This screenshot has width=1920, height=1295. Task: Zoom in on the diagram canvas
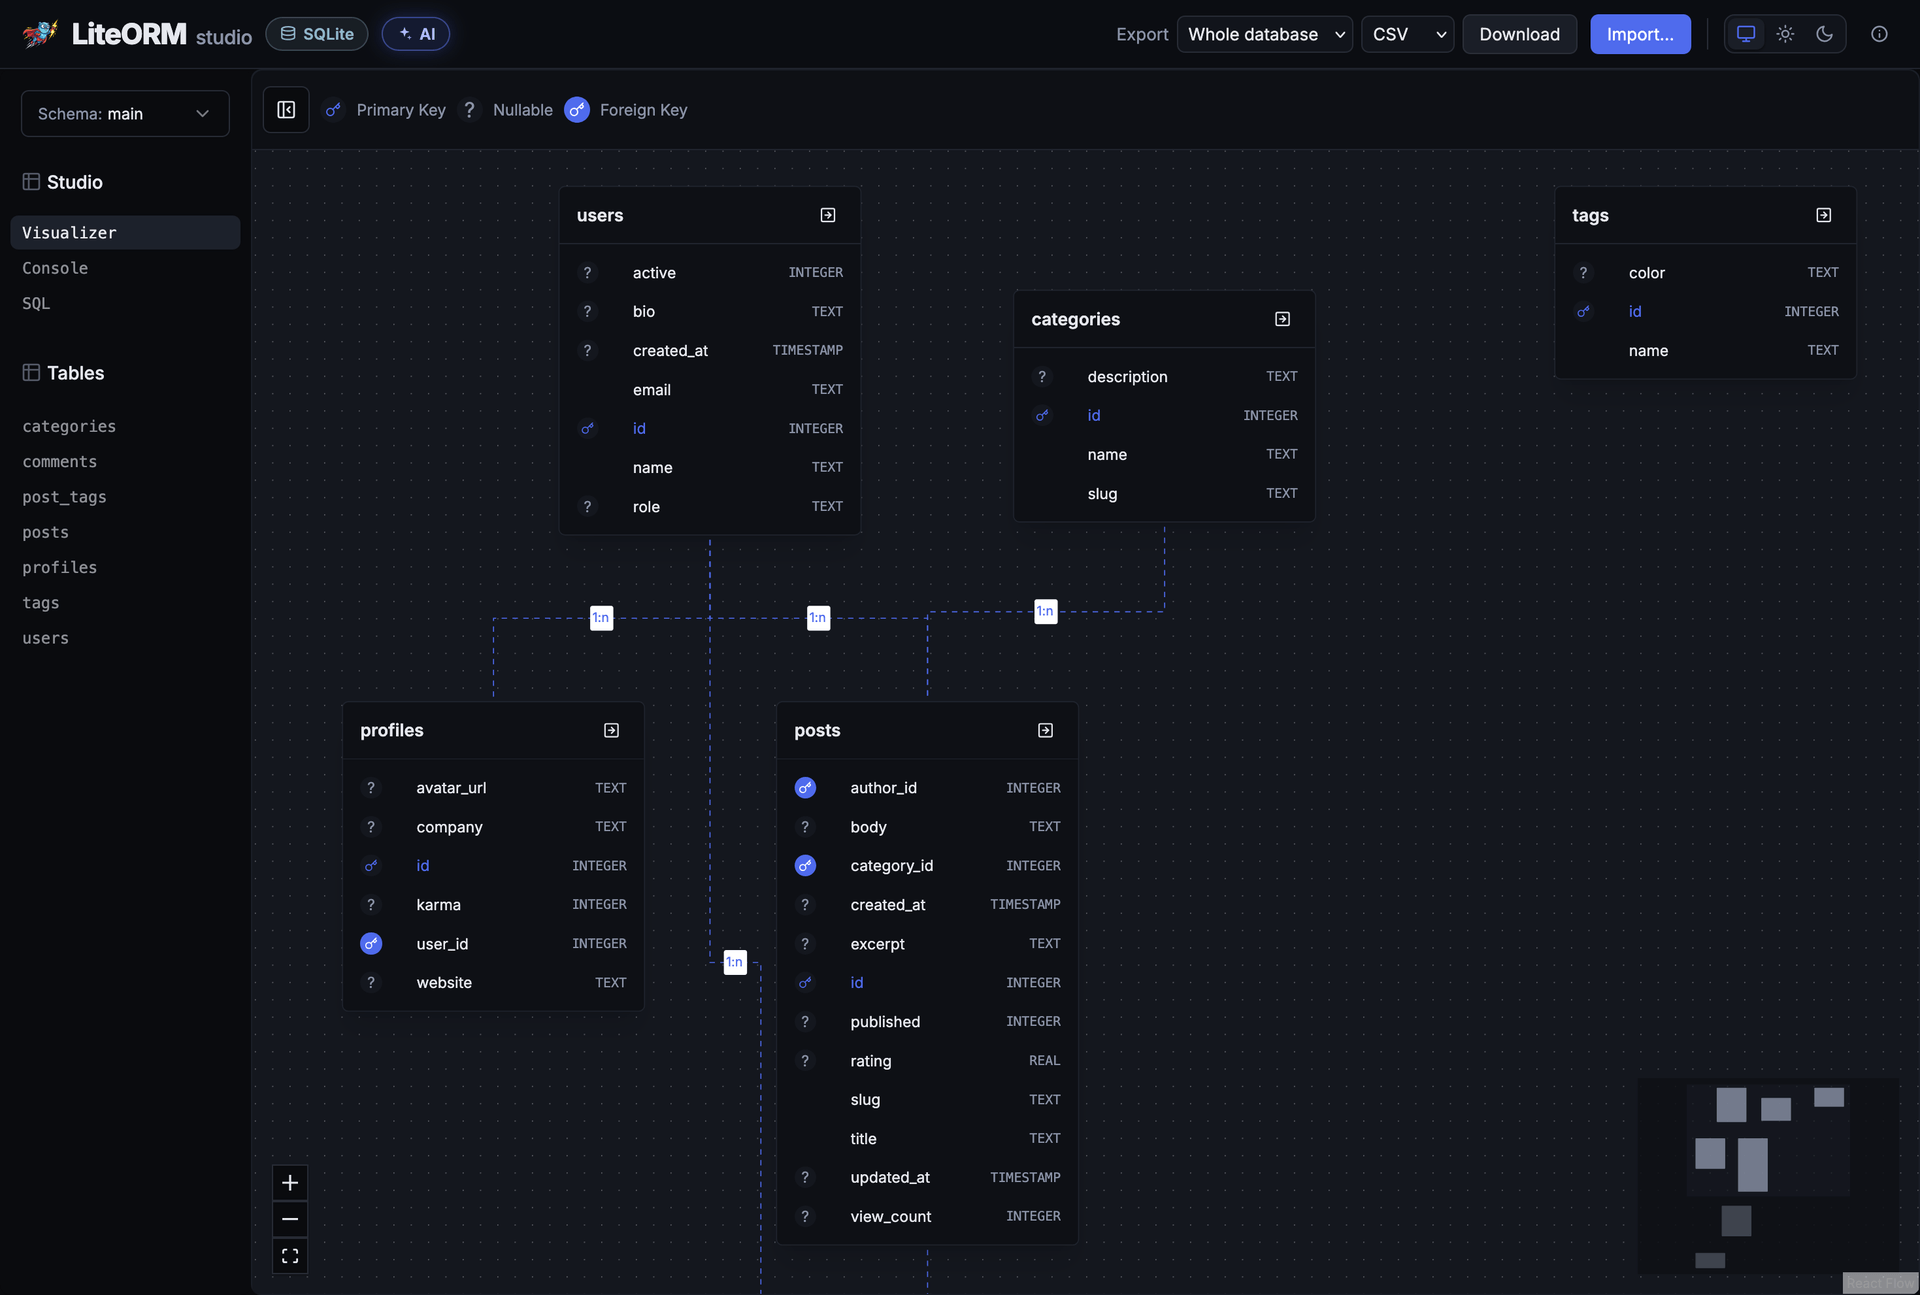click(290, 1183)
